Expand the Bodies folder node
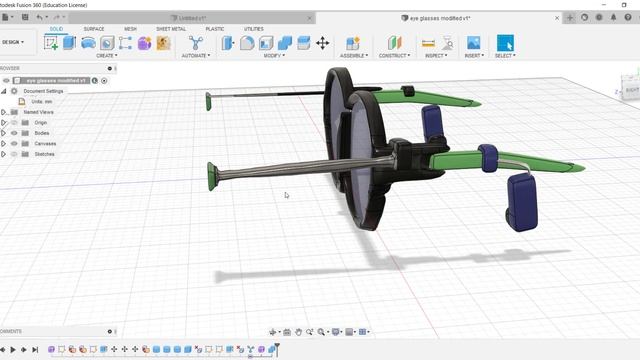This screenshot has height=360, width=640. [4, 133]
